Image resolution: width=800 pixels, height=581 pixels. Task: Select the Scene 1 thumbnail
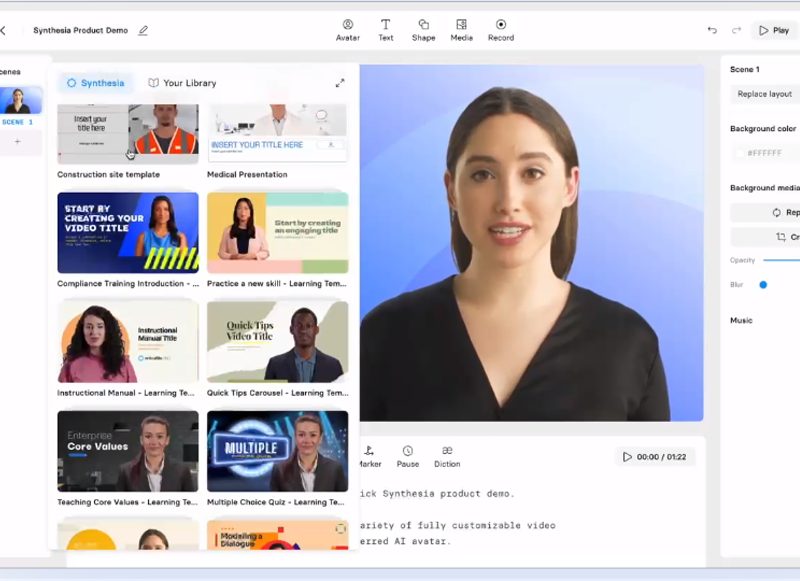(20, 100)
